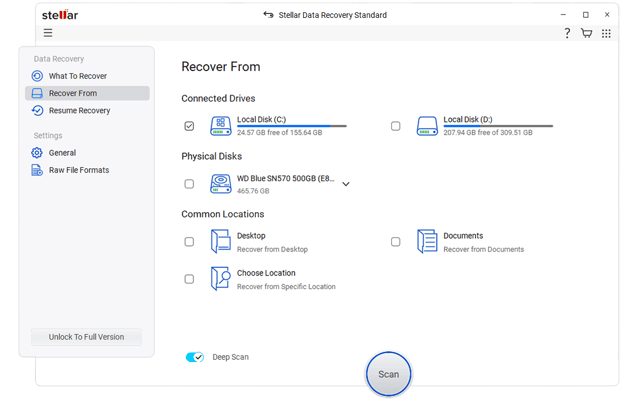Viewport: 625px width, 404px height.
Task: Click the Raw File Formats icon
Action: click(37, 170)
